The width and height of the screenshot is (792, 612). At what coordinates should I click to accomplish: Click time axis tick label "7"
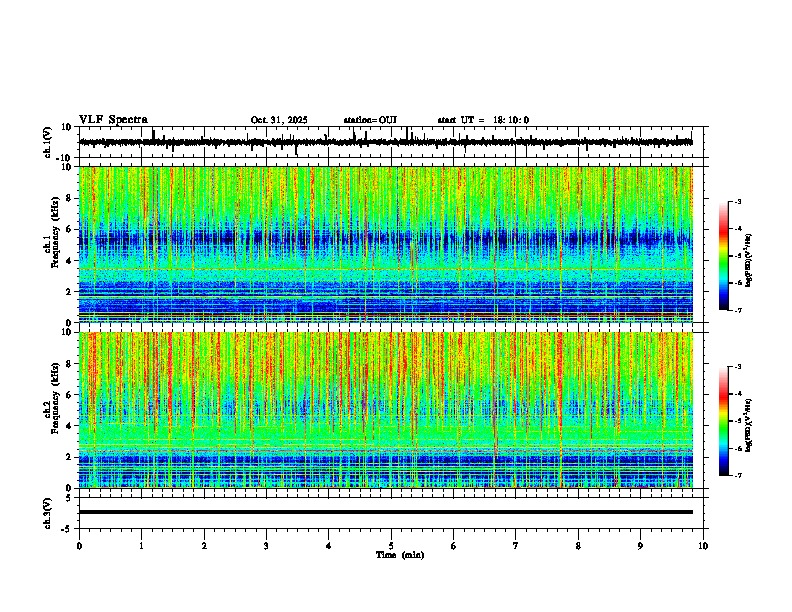pyautogui.click(x=516, y=546)
